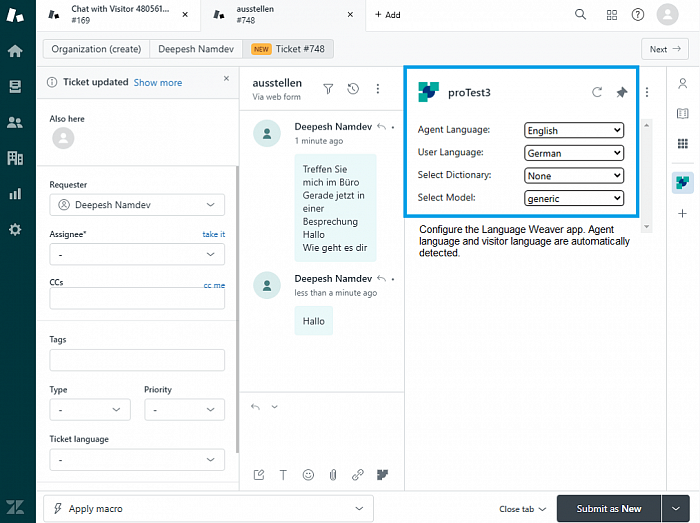Open ticket events history clock icon

point(353,89)
